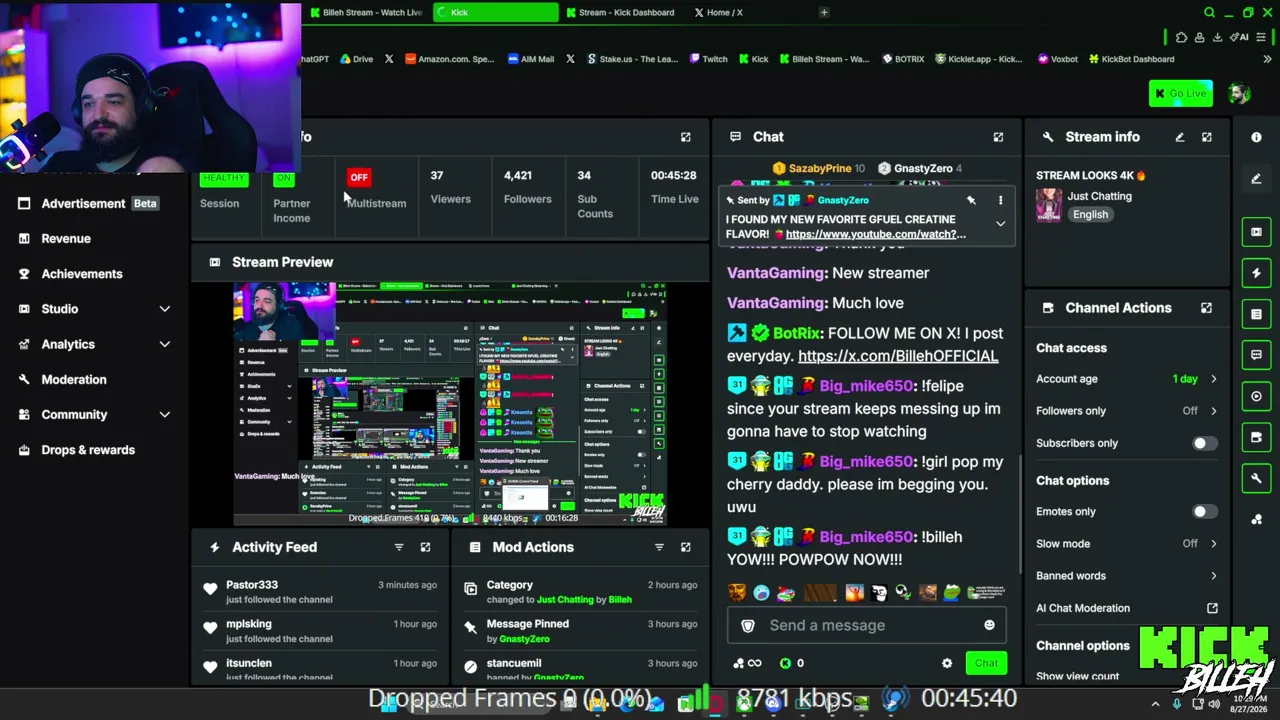Toggle Emotes only chat switch

pyautogui.click(x=1204, y=511)
